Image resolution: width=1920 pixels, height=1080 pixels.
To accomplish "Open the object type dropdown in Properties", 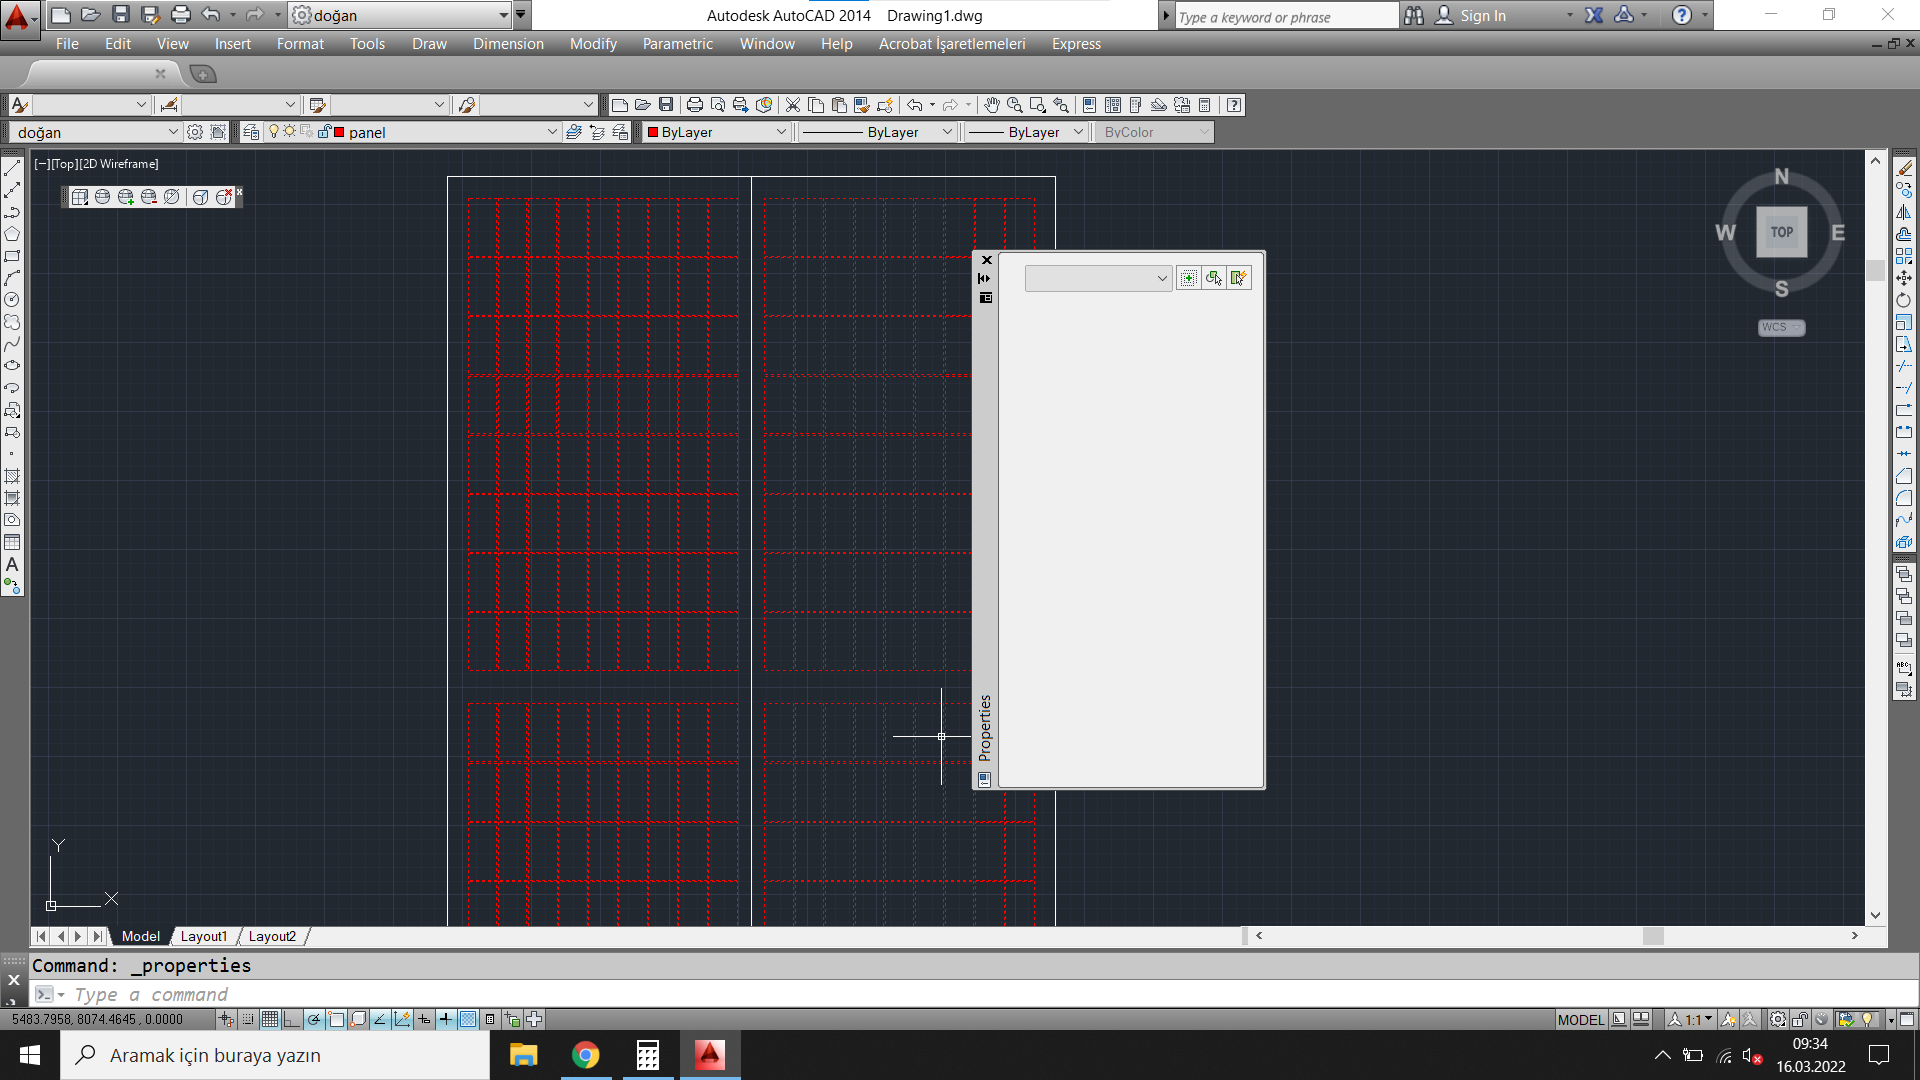I will tap(1161, 278).
